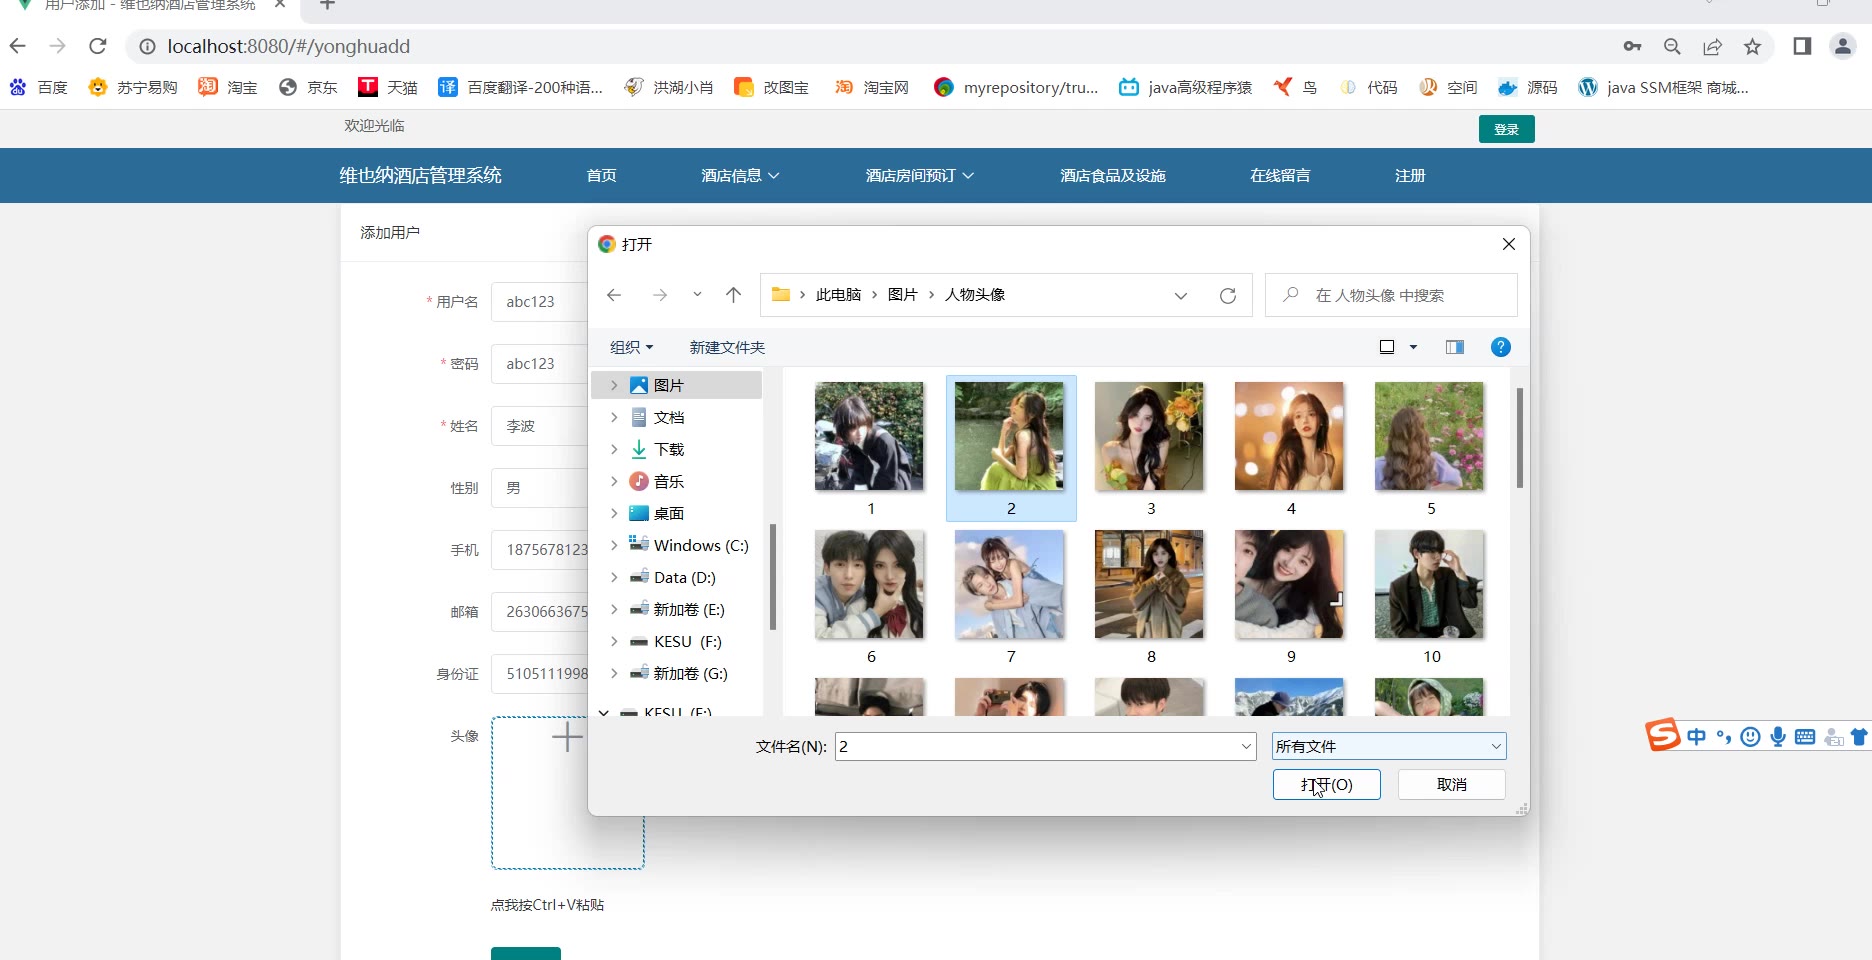Expand the file name history dropdown arrow
Screen dimensions: 1872x960
click(1246, 746)
